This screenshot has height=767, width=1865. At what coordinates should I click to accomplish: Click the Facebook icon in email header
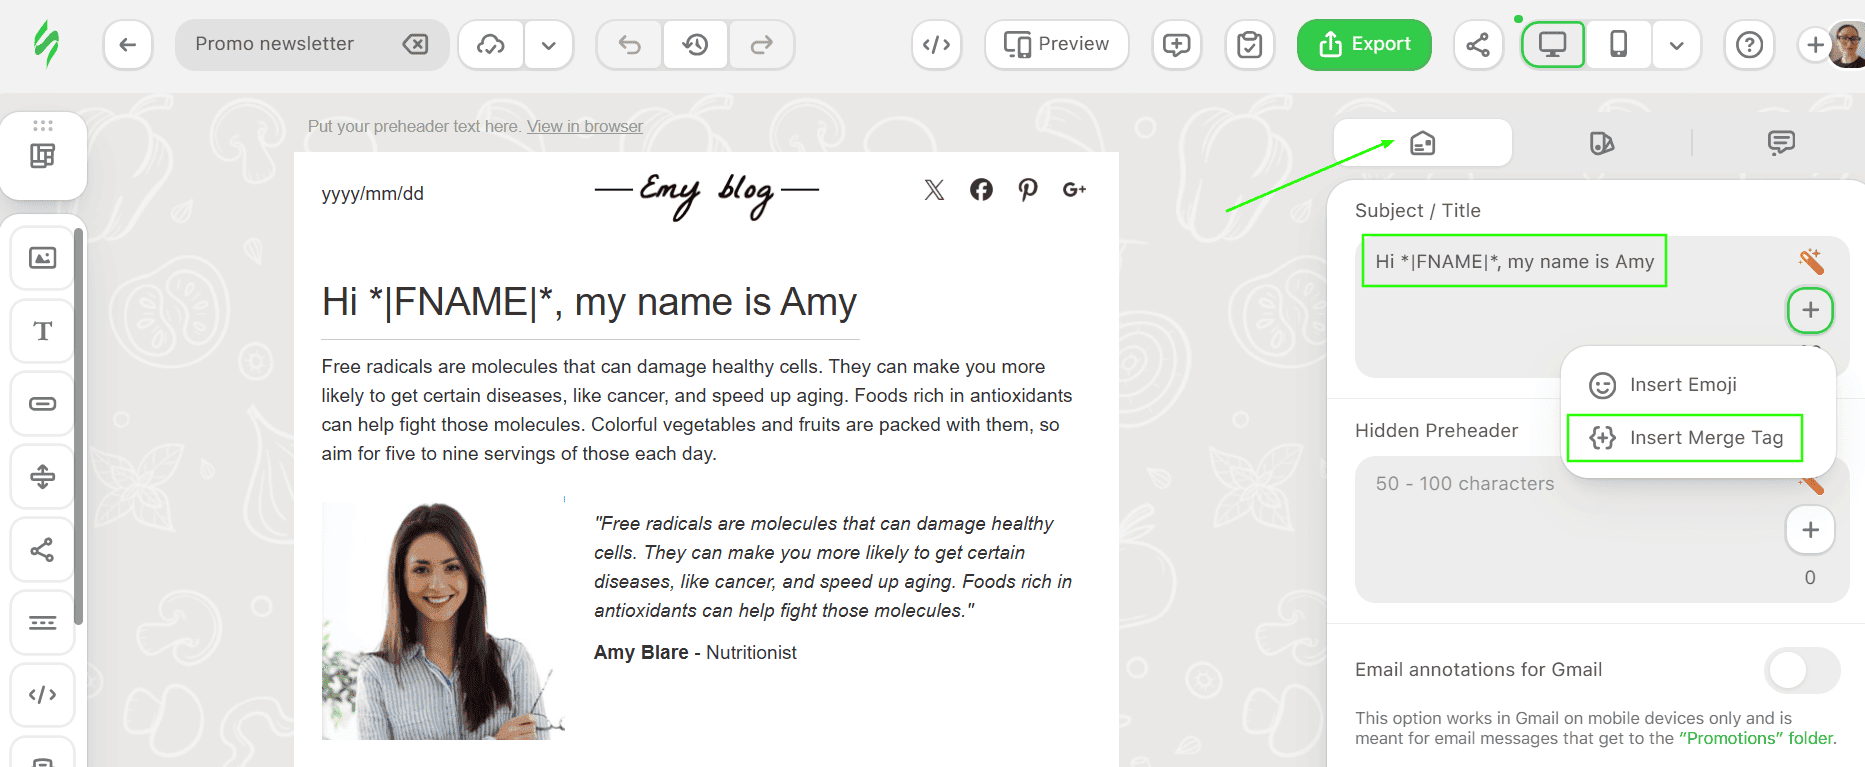[981, 190]
